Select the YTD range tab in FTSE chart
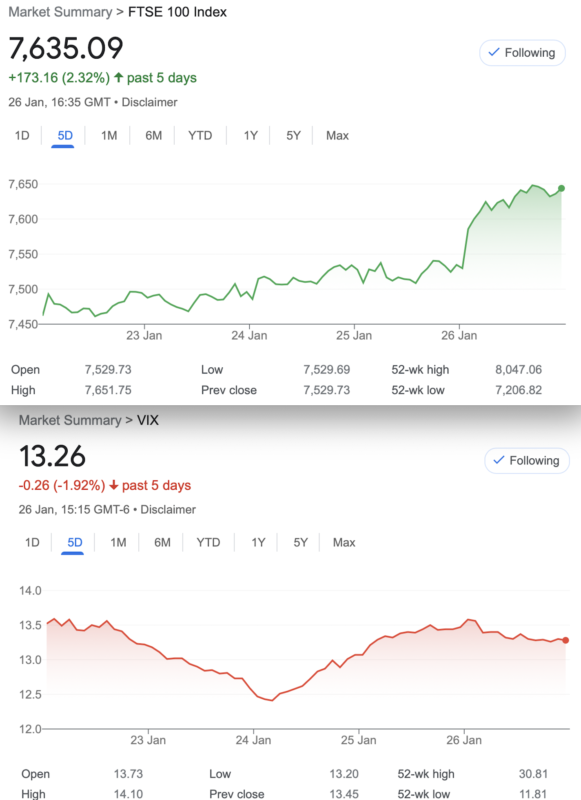The width and height of the screenshot is (581, 800). [x=200, y=136]
